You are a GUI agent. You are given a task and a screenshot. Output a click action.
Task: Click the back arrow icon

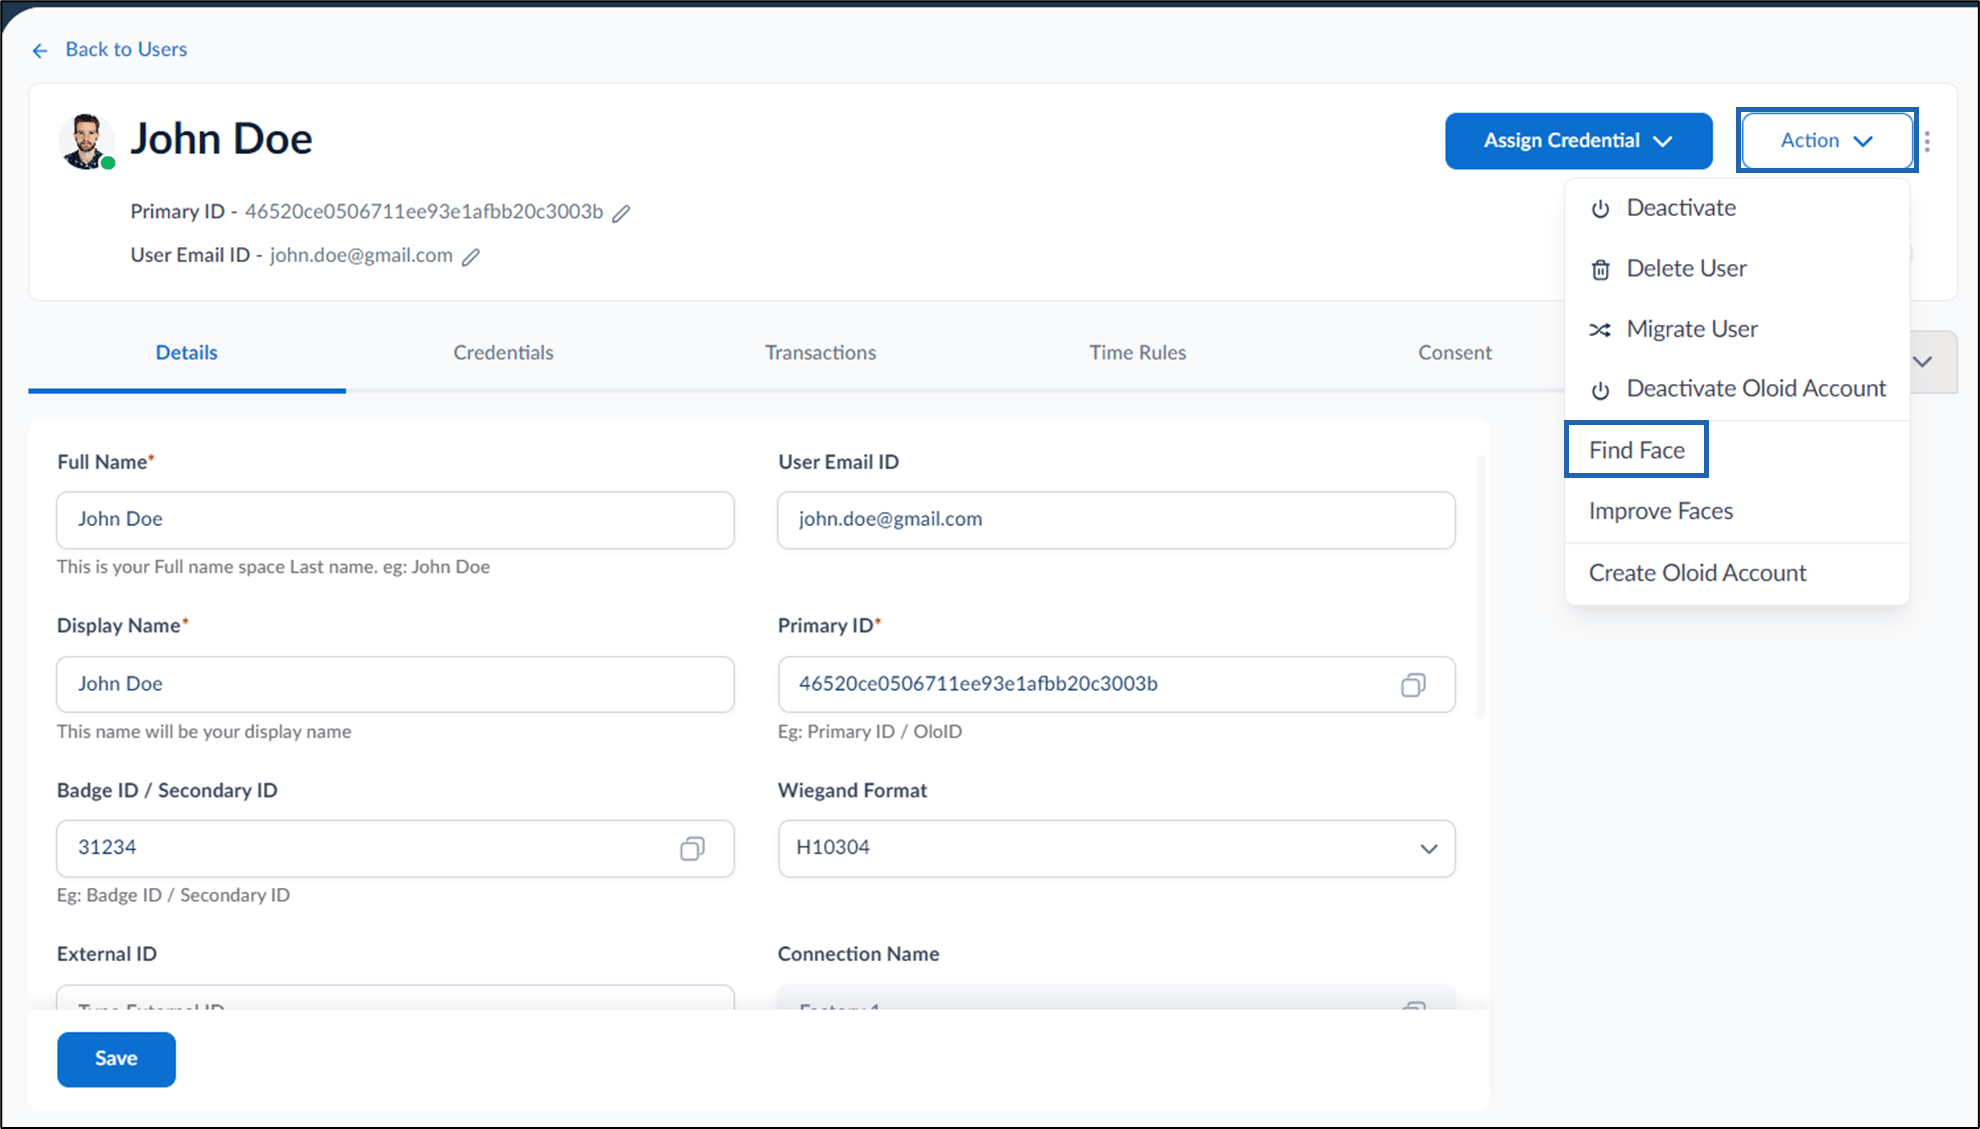40,50
